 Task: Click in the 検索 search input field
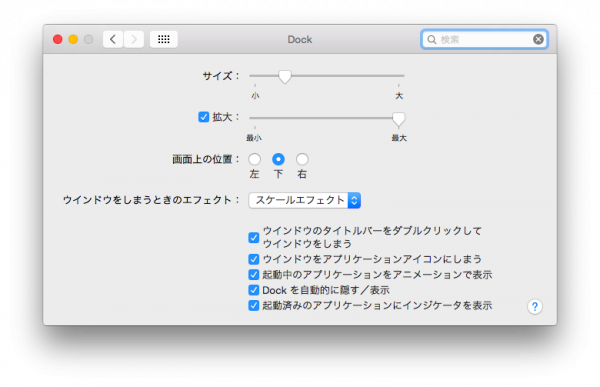[484, 39]
